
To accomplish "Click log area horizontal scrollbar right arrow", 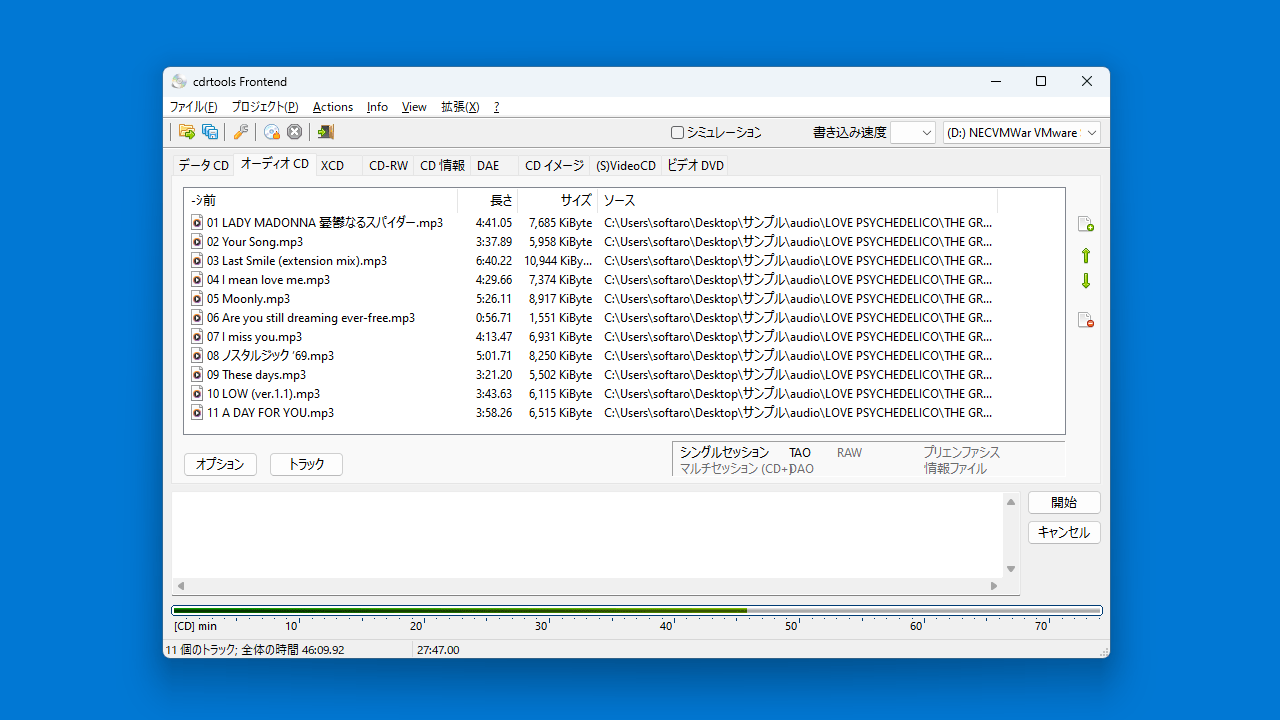I will (x=994, y=586).
